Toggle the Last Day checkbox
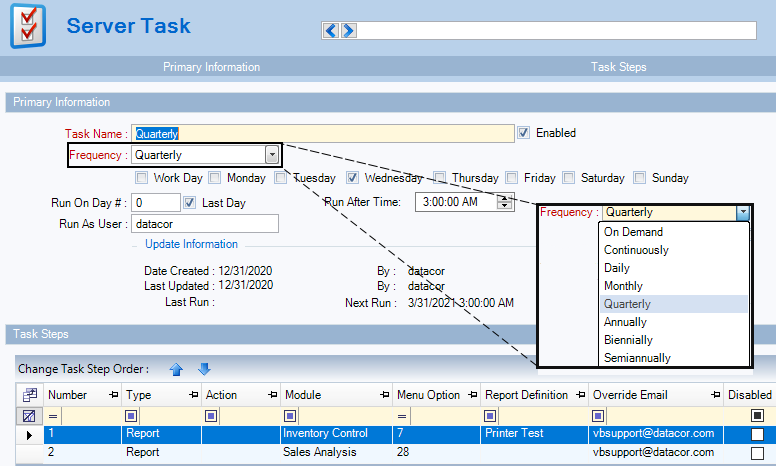 [x=190, y=202]
